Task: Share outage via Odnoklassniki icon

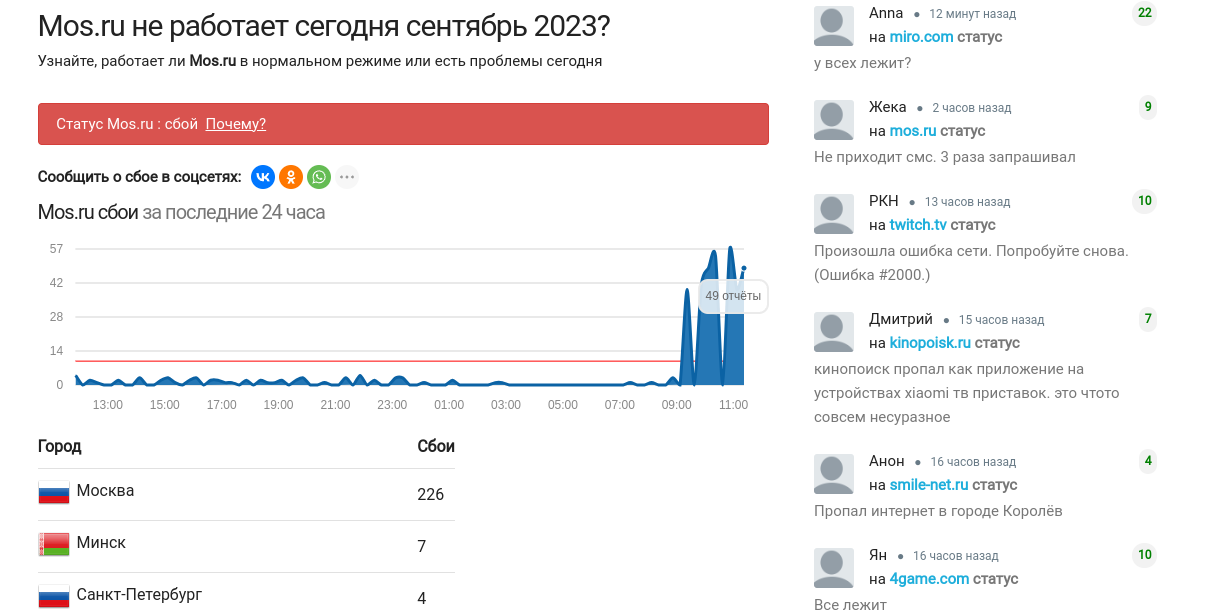Action: (x=291, y=177)
